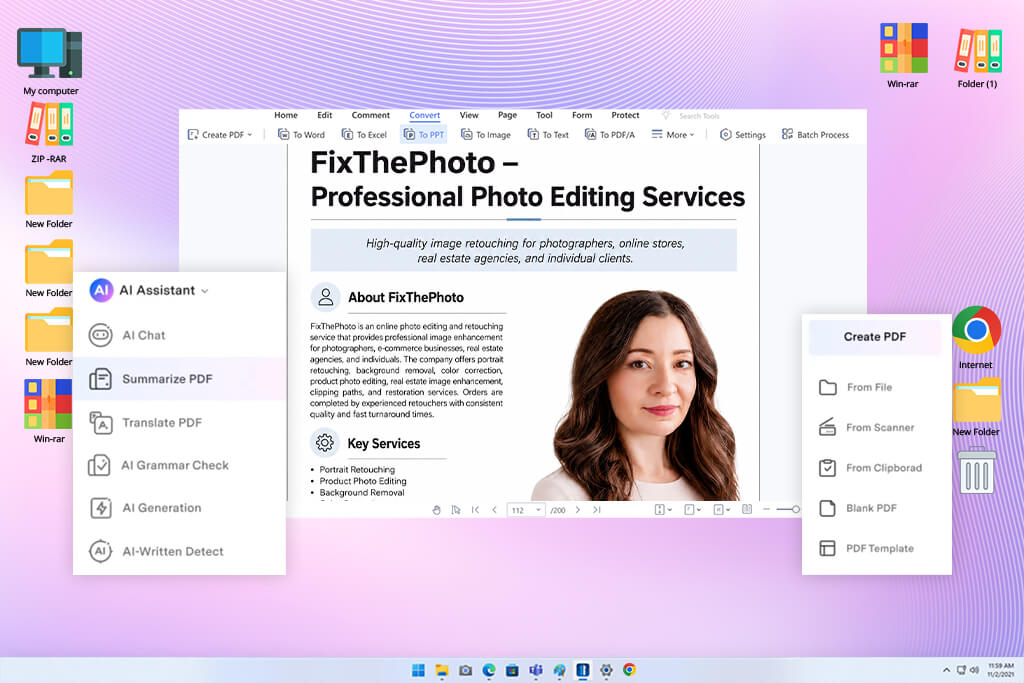The width and height of the screenshot is (1024, 683).
Task: Select the Folder (1) desktop icon
Action: (978, 57)
